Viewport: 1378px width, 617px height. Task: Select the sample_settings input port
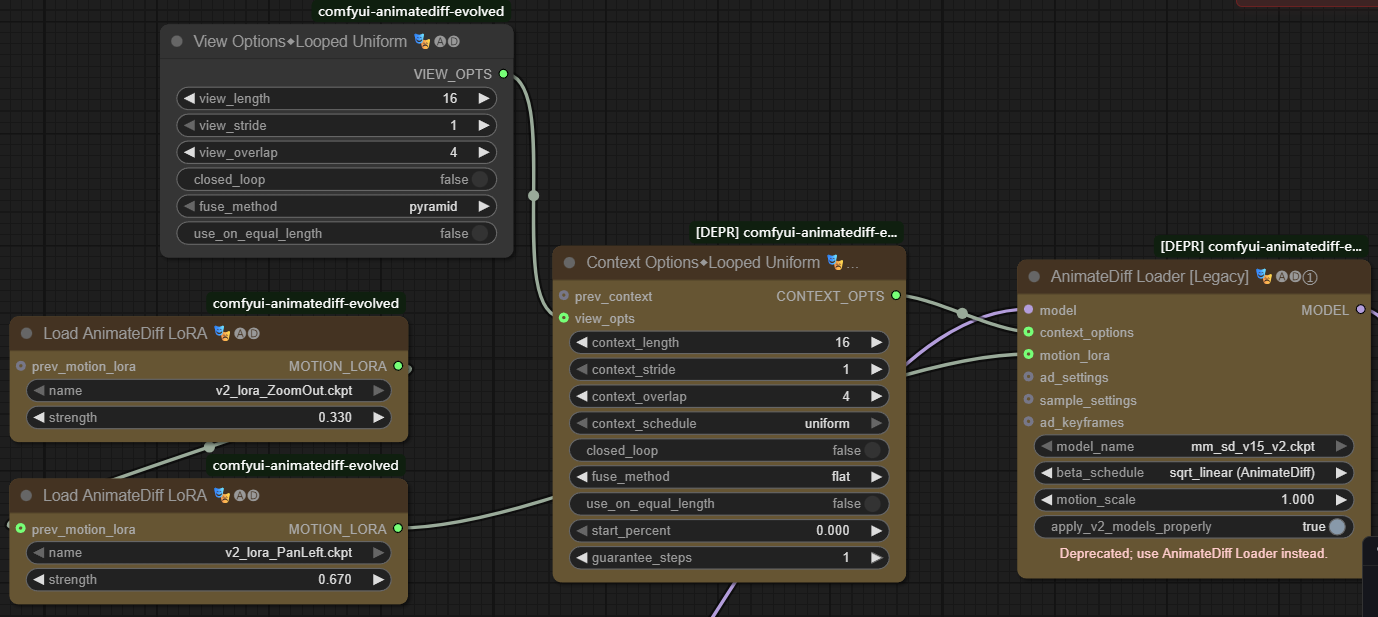click(x=1028, y=400)
